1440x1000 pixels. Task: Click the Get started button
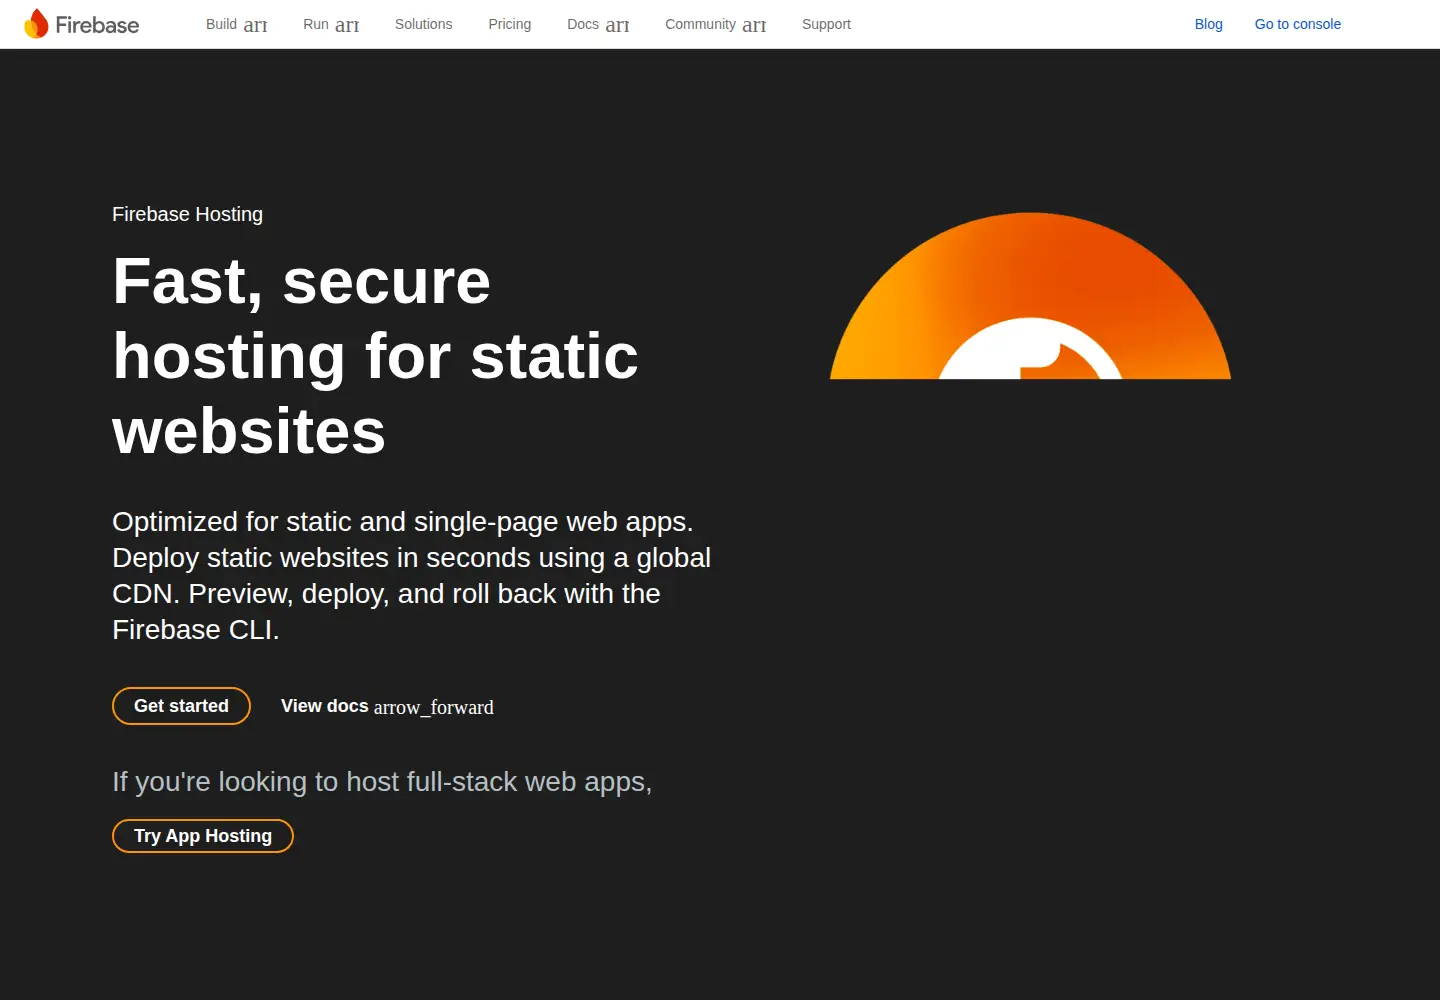click(x=181, y=706)
